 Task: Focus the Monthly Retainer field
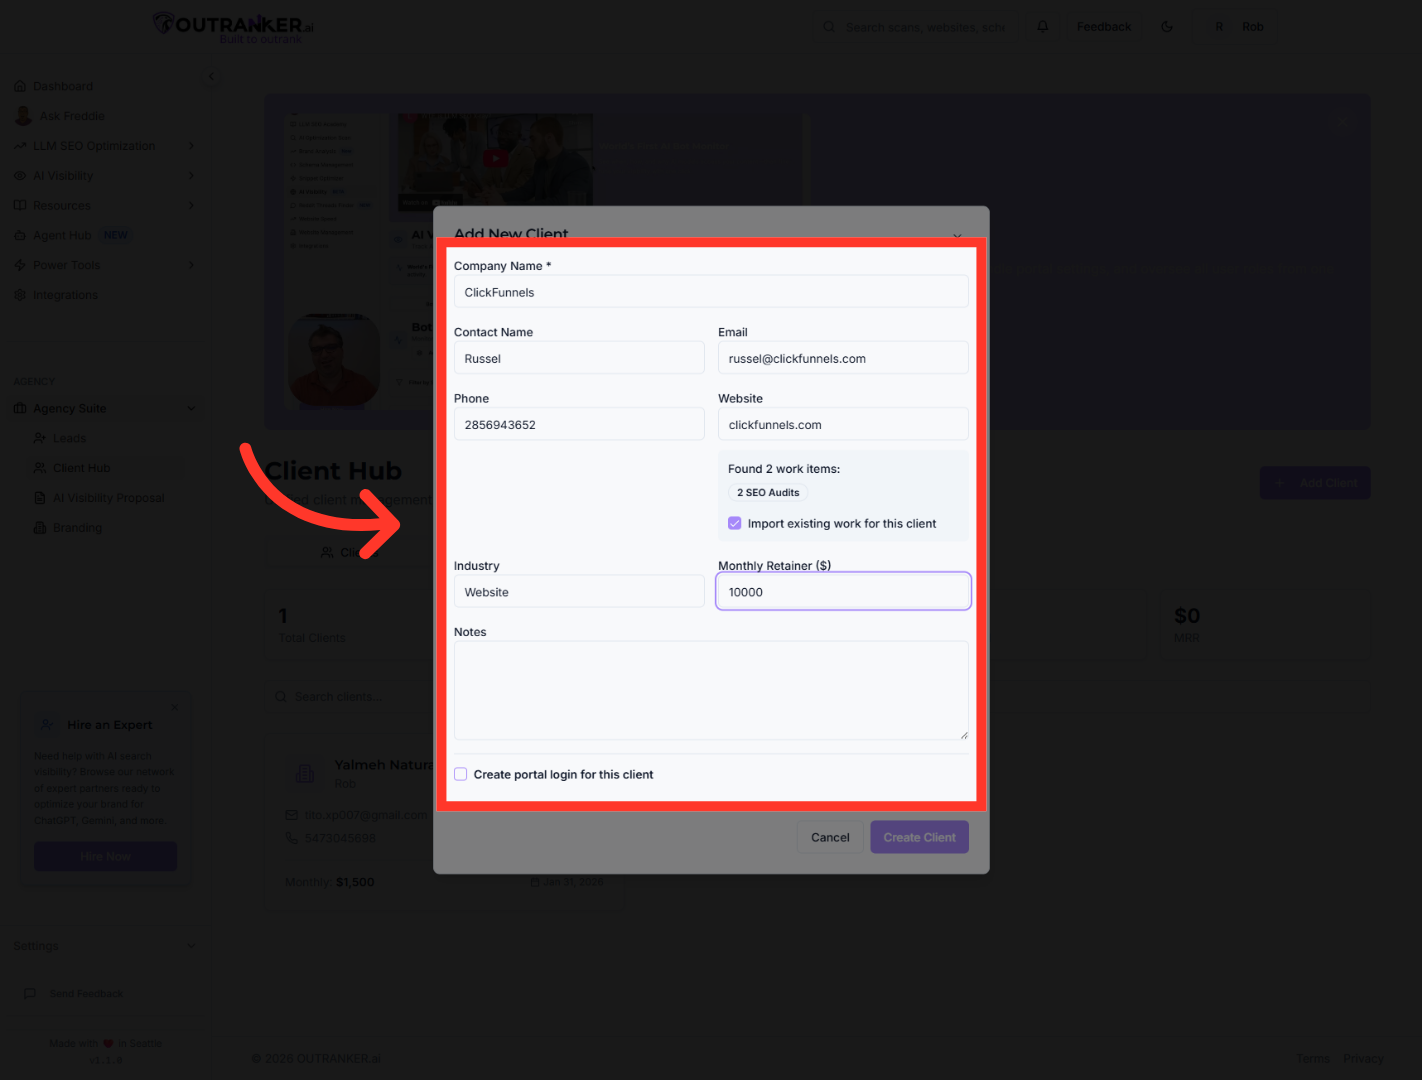[843, 592]
